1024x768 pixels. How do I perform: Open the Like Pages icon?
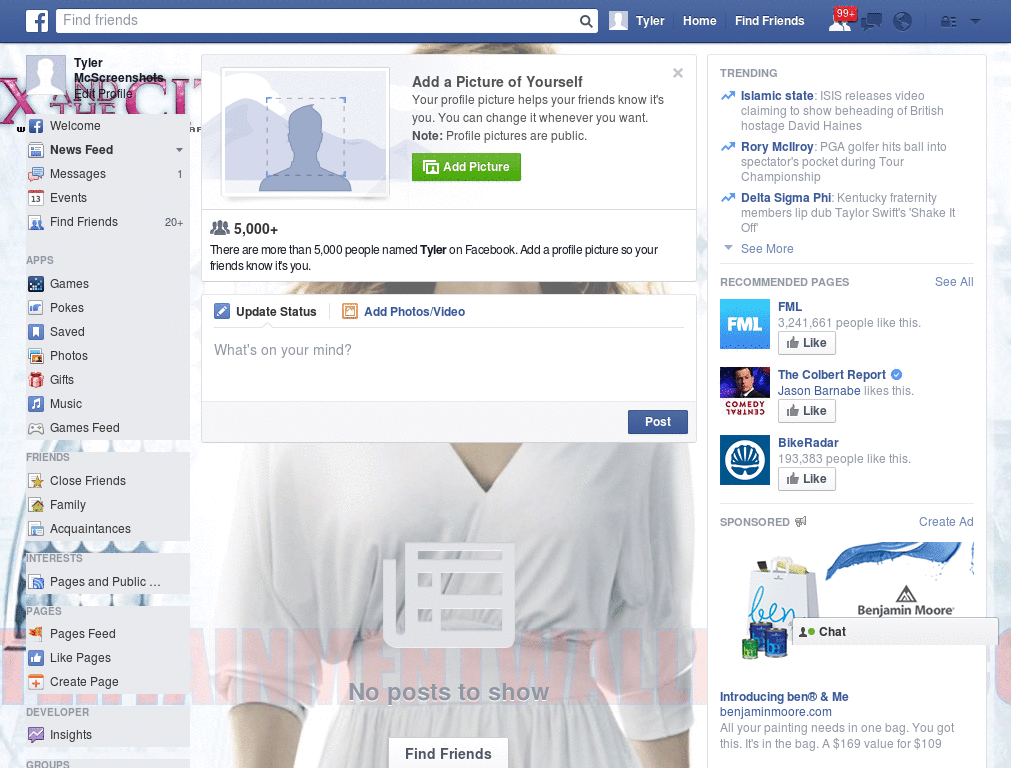pos(36,658)
